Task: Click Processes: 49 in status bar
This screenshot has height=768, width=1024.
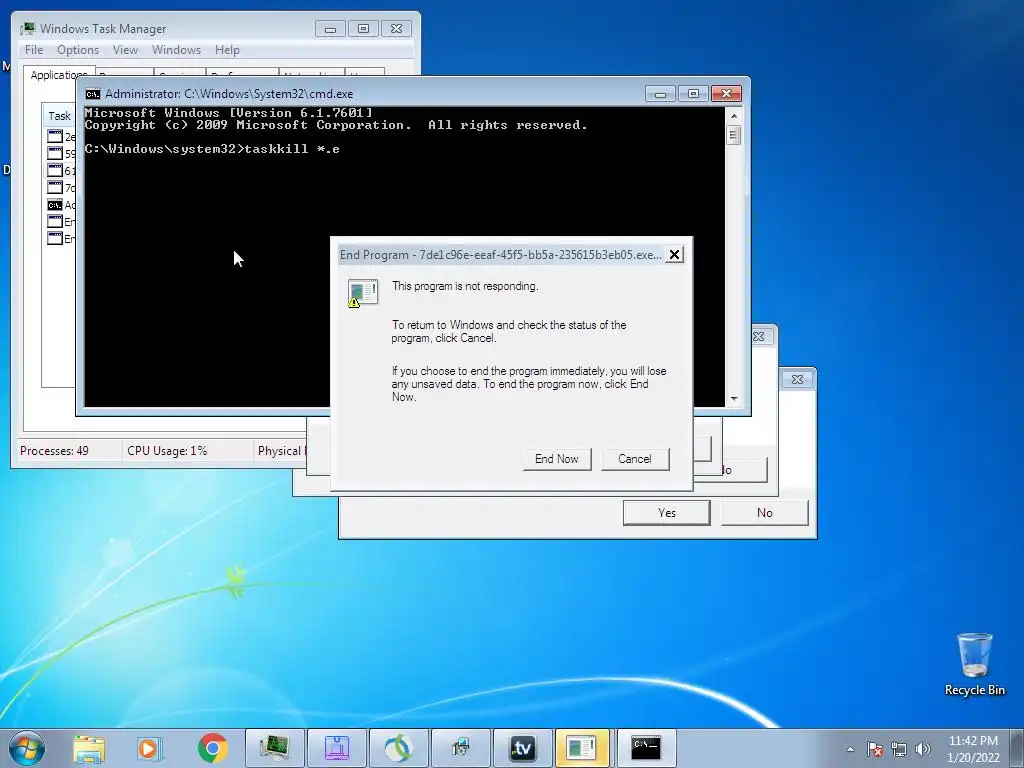Action: 54,451
